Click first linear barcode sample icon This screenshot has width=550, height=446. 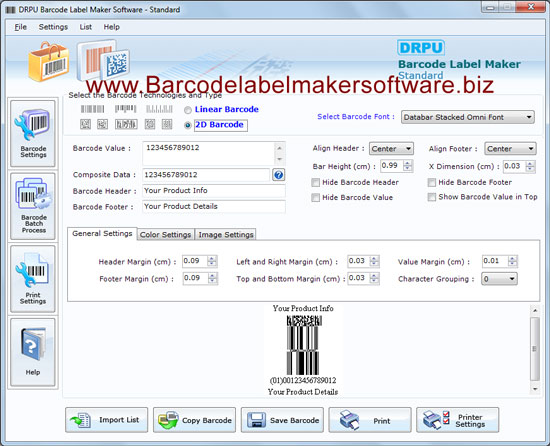[x=93, y=109]
